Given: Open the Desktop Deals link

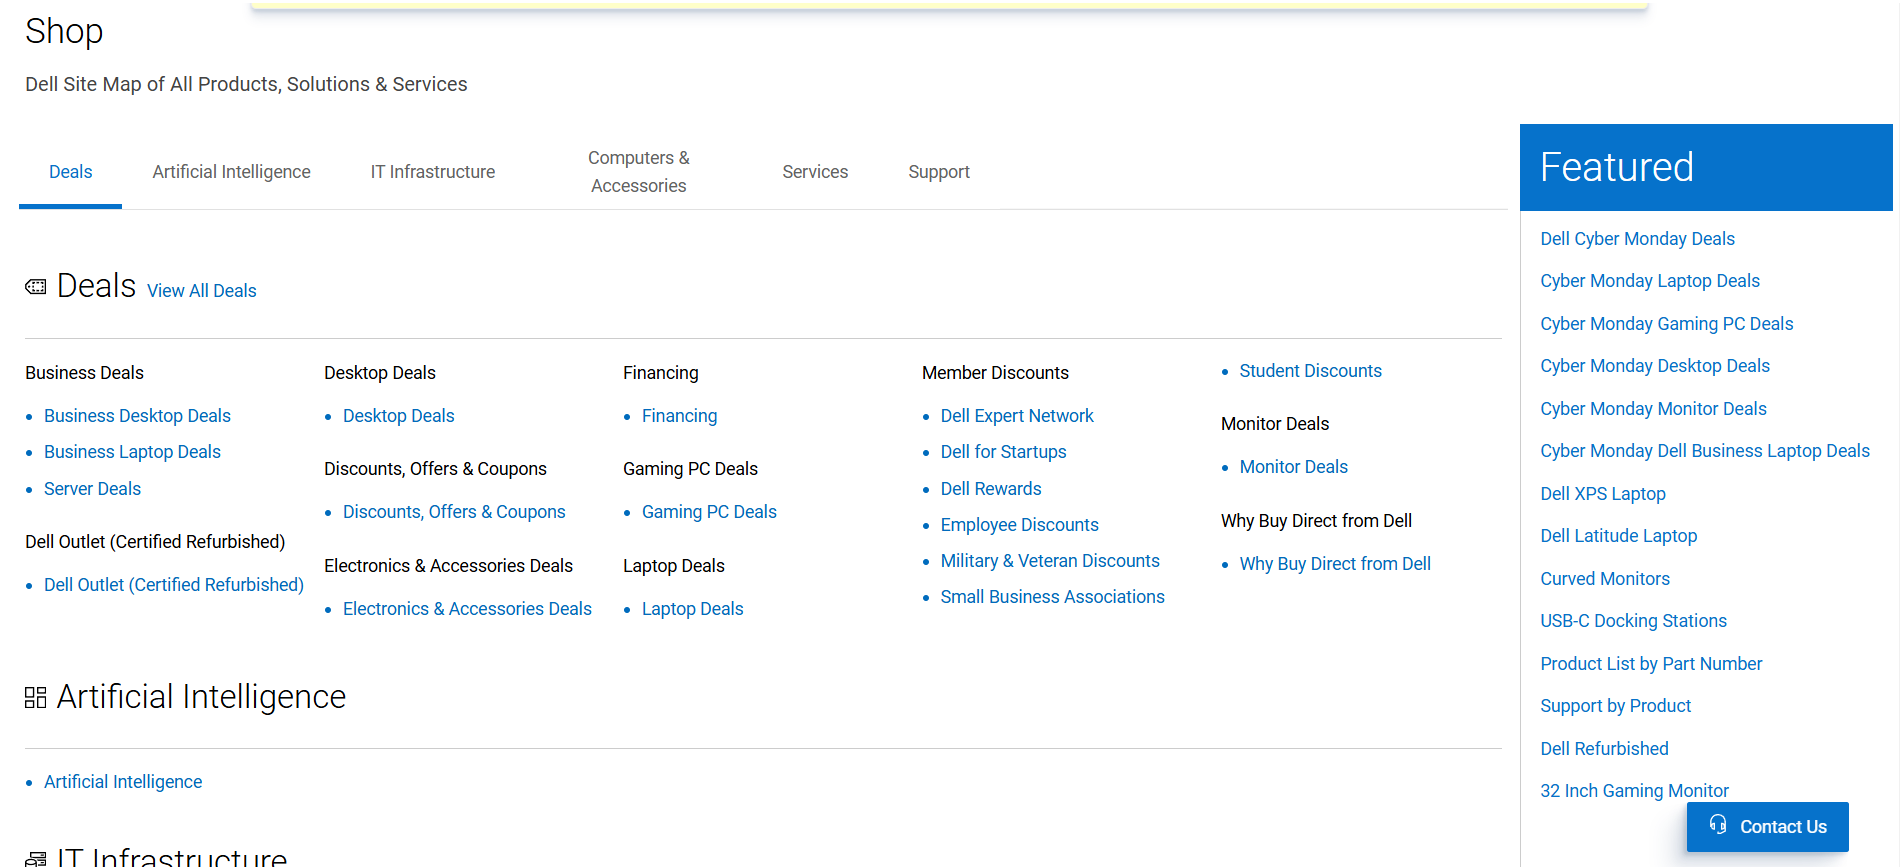Looking at the screenshot, I should pos(398,416).
